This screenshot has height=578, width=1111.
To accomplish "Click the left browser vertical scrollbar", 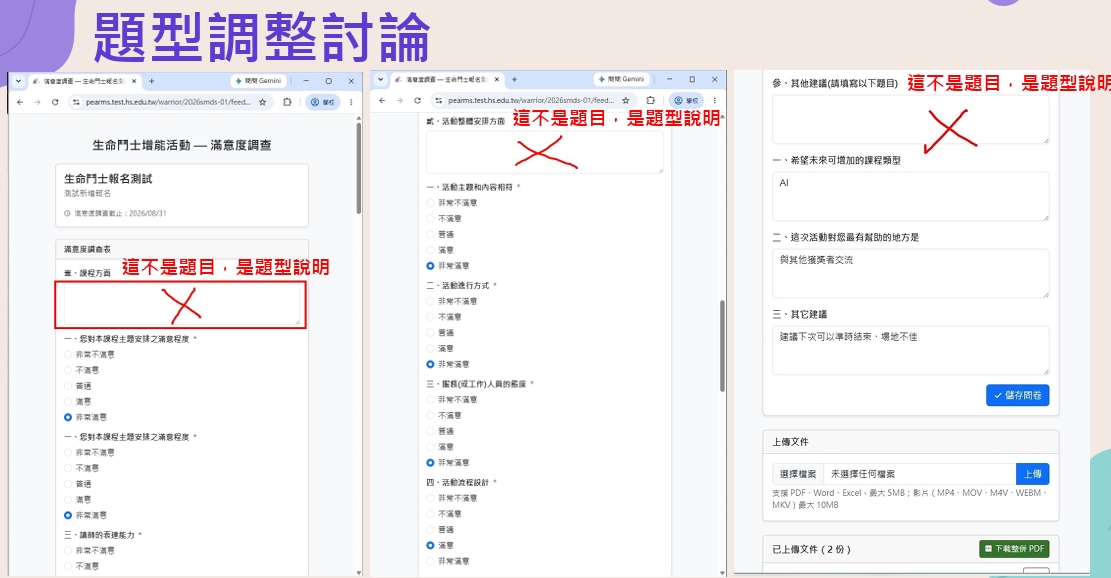I will coord(359,167).
